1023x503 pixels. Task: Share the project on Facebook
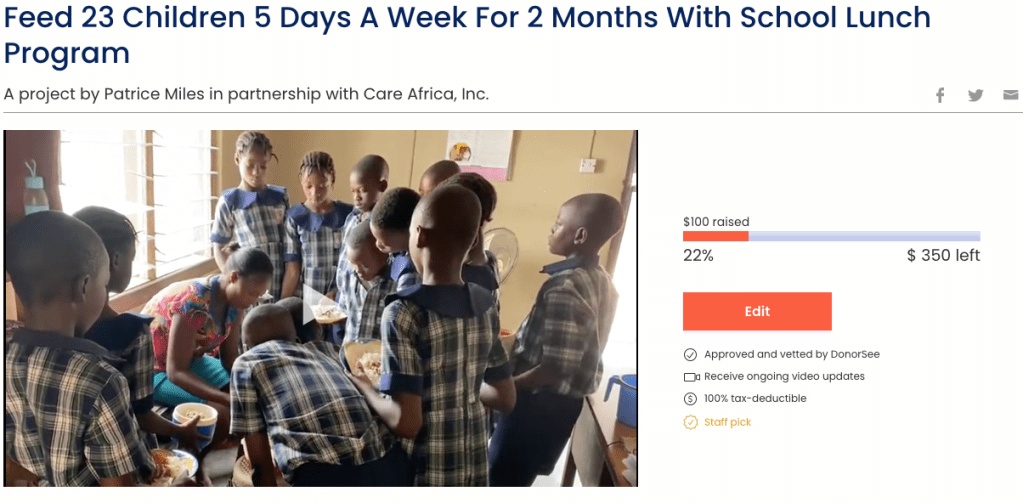(940, 95)
